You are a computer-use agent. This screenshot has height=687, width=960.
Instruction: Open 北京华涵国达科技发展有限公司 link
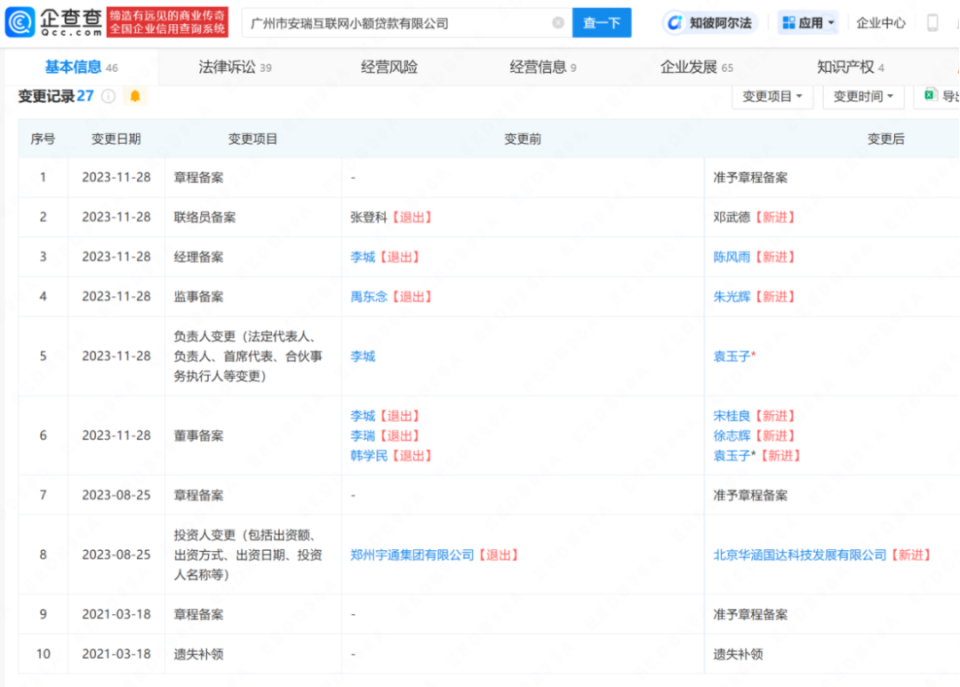click(x=800, y=555)
